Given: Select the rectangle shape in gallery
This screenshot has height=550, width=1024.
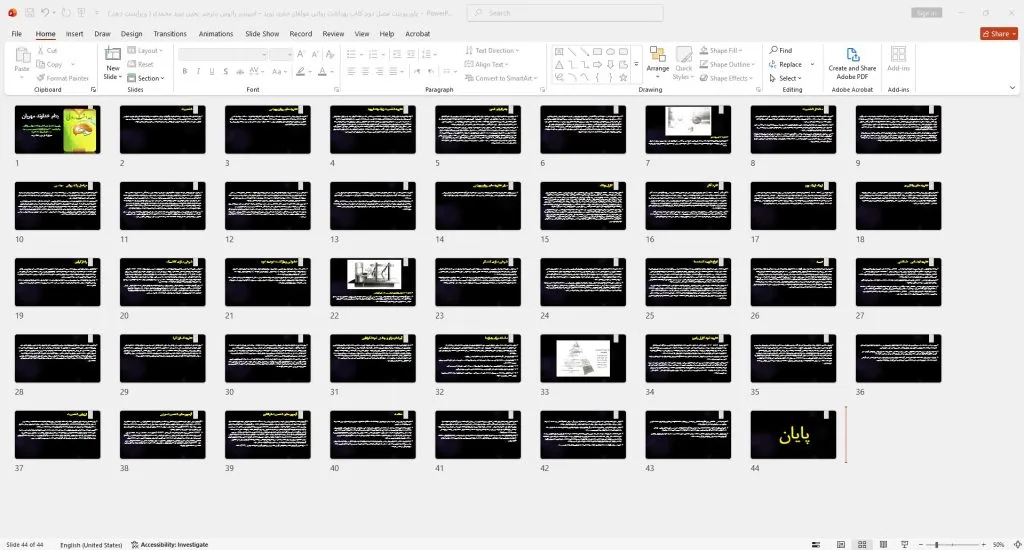Looking at the screenshot, I should (x=597, y=52).
